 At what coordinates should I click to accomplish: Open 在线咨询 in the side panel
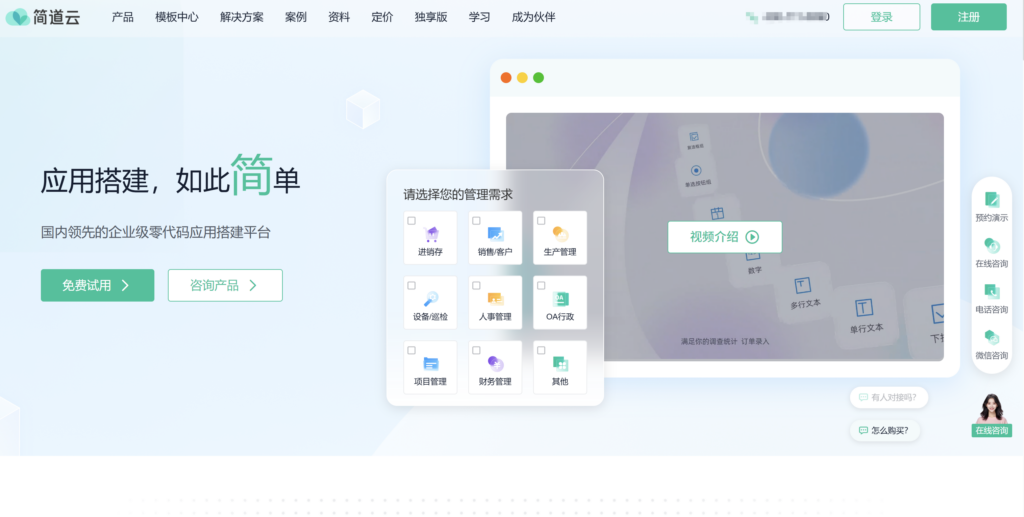click(991, 253)
